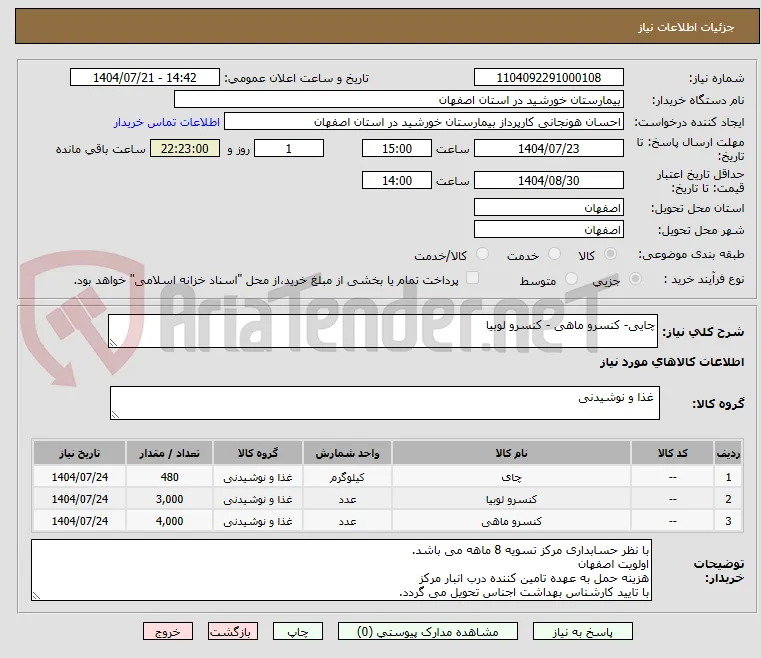Click the گروه کالا text area
The height and width of the screenshot is (658, 761).
385,403
